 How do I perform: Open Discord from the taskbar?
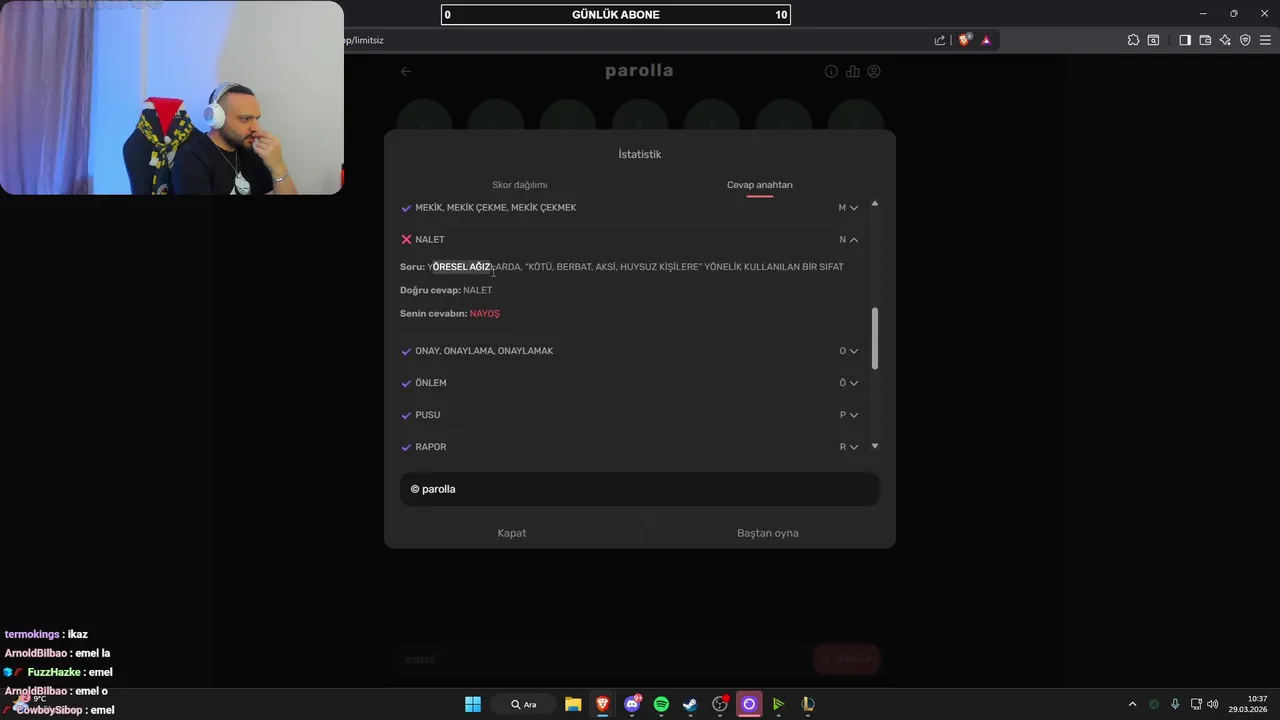[632, 704]
